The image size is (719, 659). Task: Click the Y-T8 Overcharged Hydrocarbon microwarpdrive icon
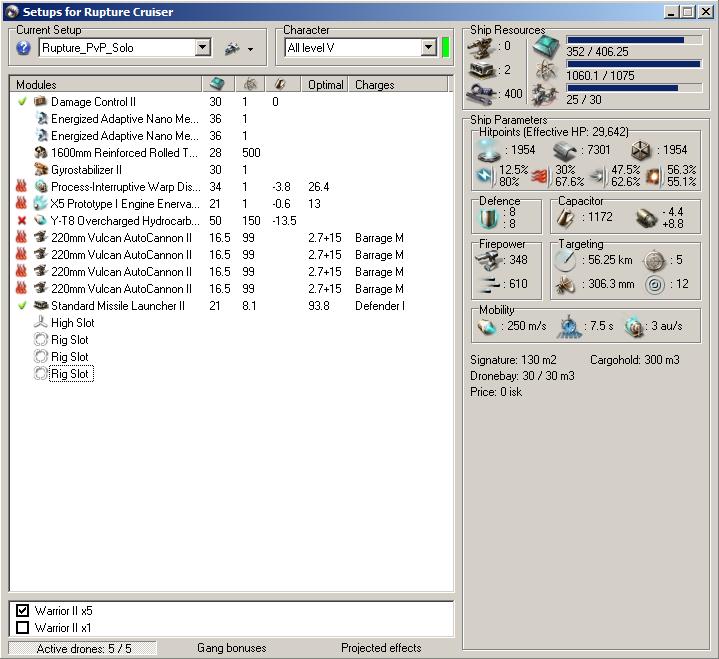tap(40, 220)
